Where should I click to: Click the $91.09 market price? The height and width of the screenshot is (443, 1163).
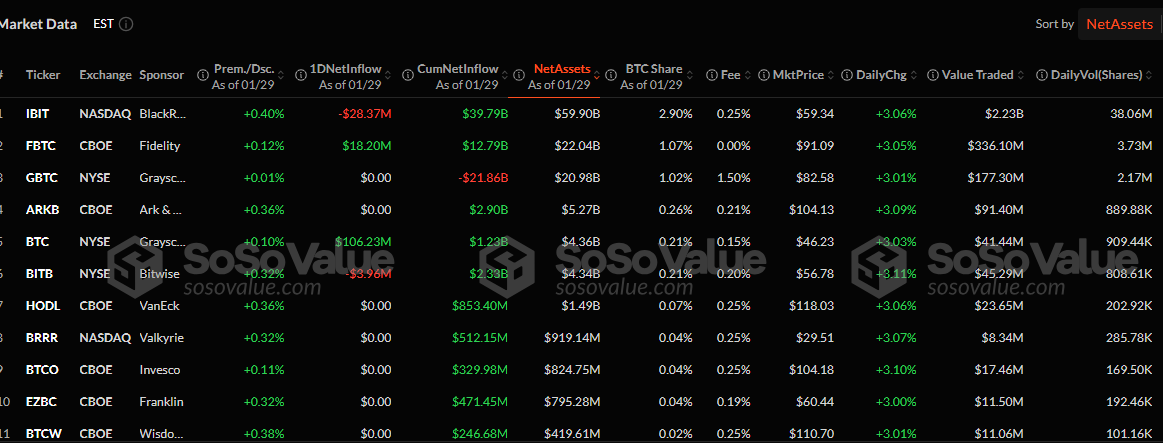pos(817,146)
